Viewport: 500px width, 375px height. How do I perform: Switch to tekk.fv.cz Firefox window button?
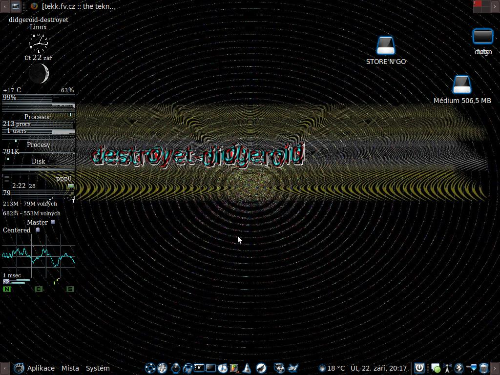pyautogui.click(x=73, y=6)
